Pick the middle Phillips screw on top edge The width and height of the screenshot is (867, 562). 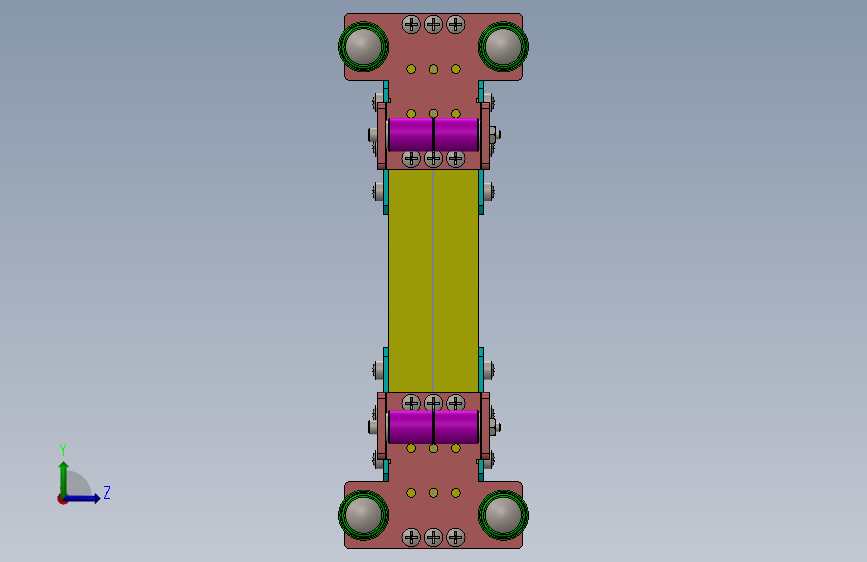[x=433, y=24]
